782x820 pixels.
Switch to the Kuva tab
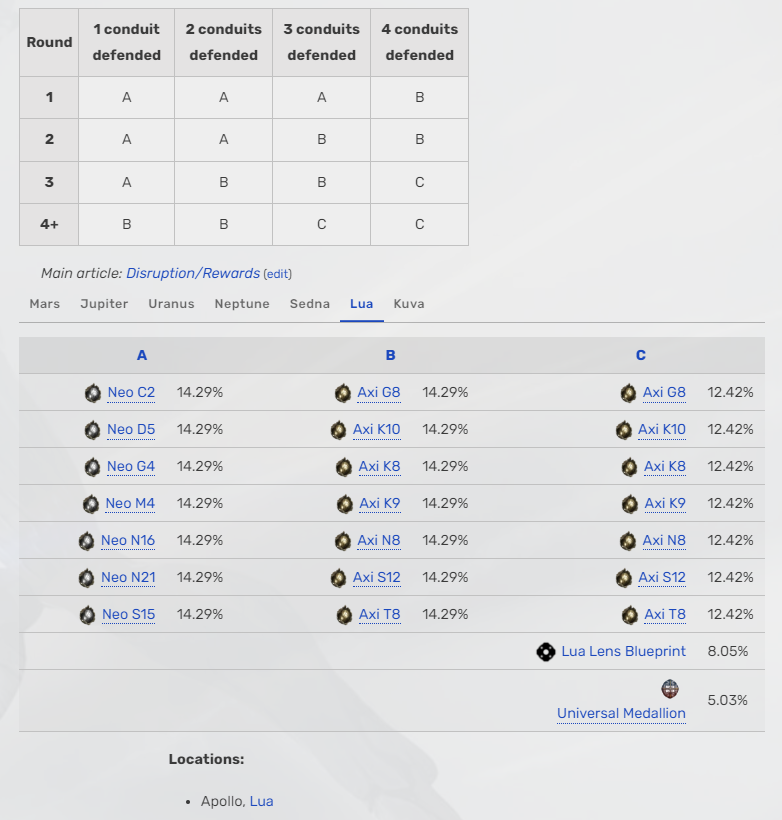click(x=409, y=304)
